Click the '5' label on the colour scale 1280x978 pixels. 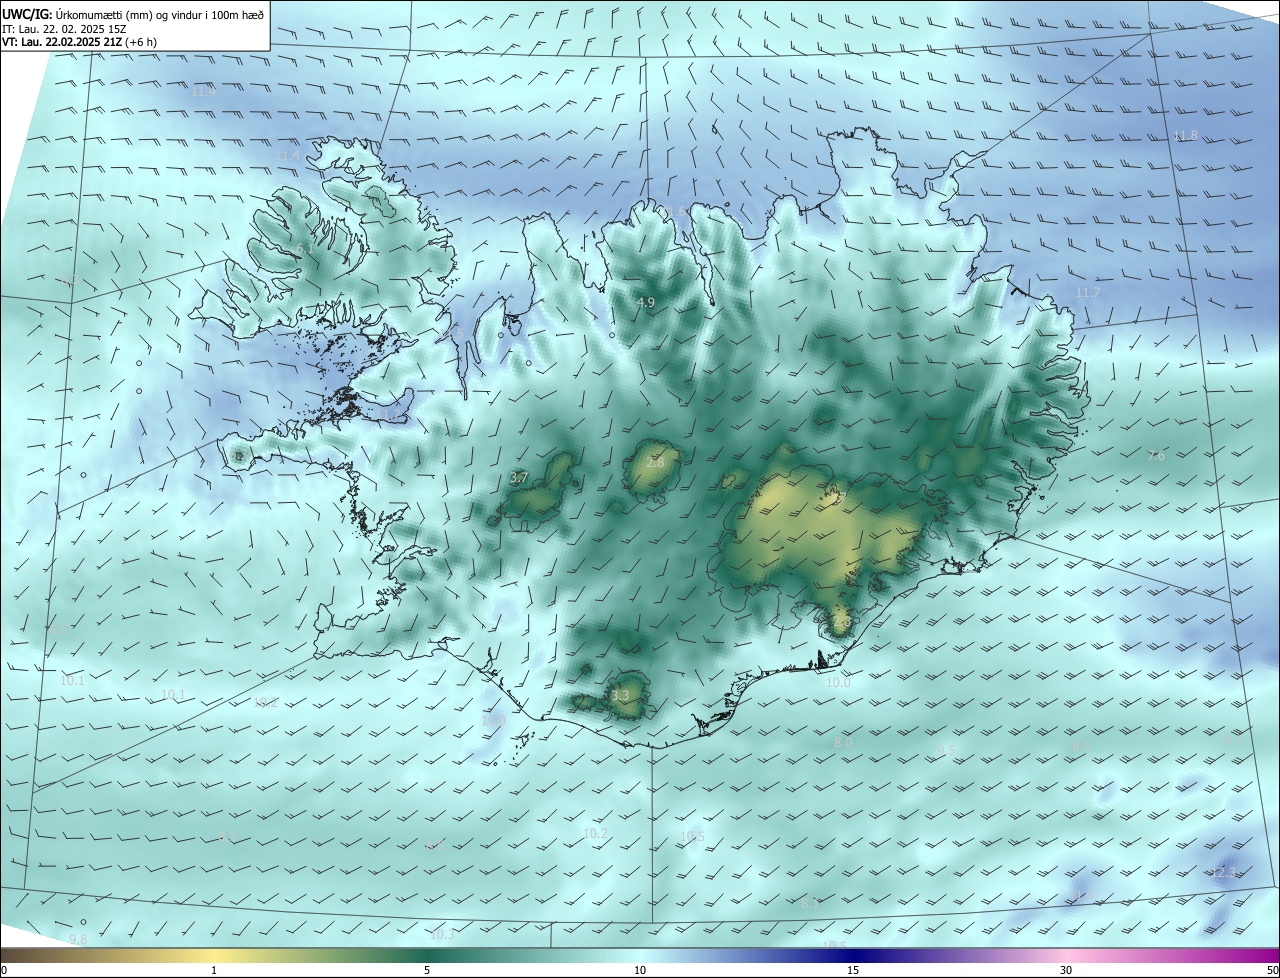427,970
